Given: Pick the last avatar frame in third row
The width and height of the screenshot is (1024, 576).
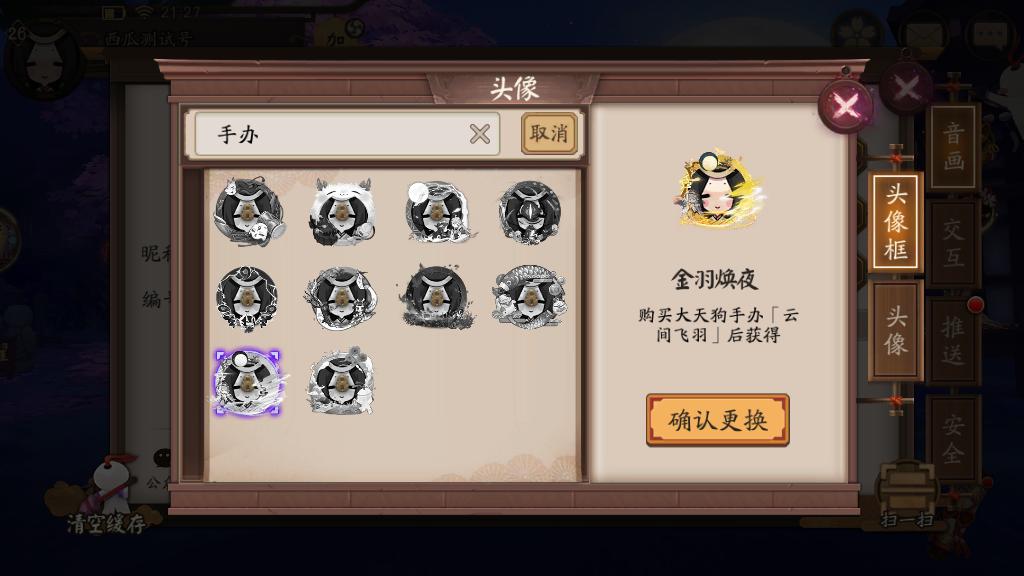Looking at the screenshot, I should pyautogui.click(x=342, y=381).
